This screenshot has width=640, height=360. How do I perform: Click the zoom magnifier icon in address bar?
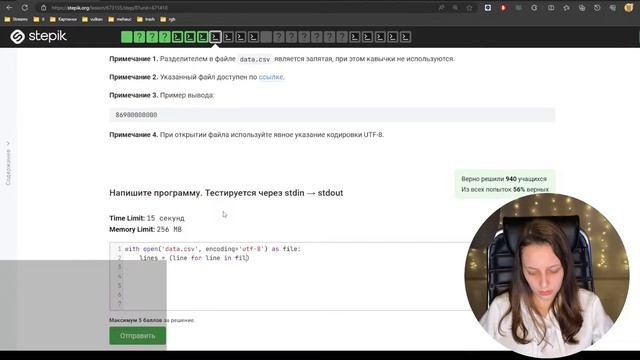coord(455,7)
